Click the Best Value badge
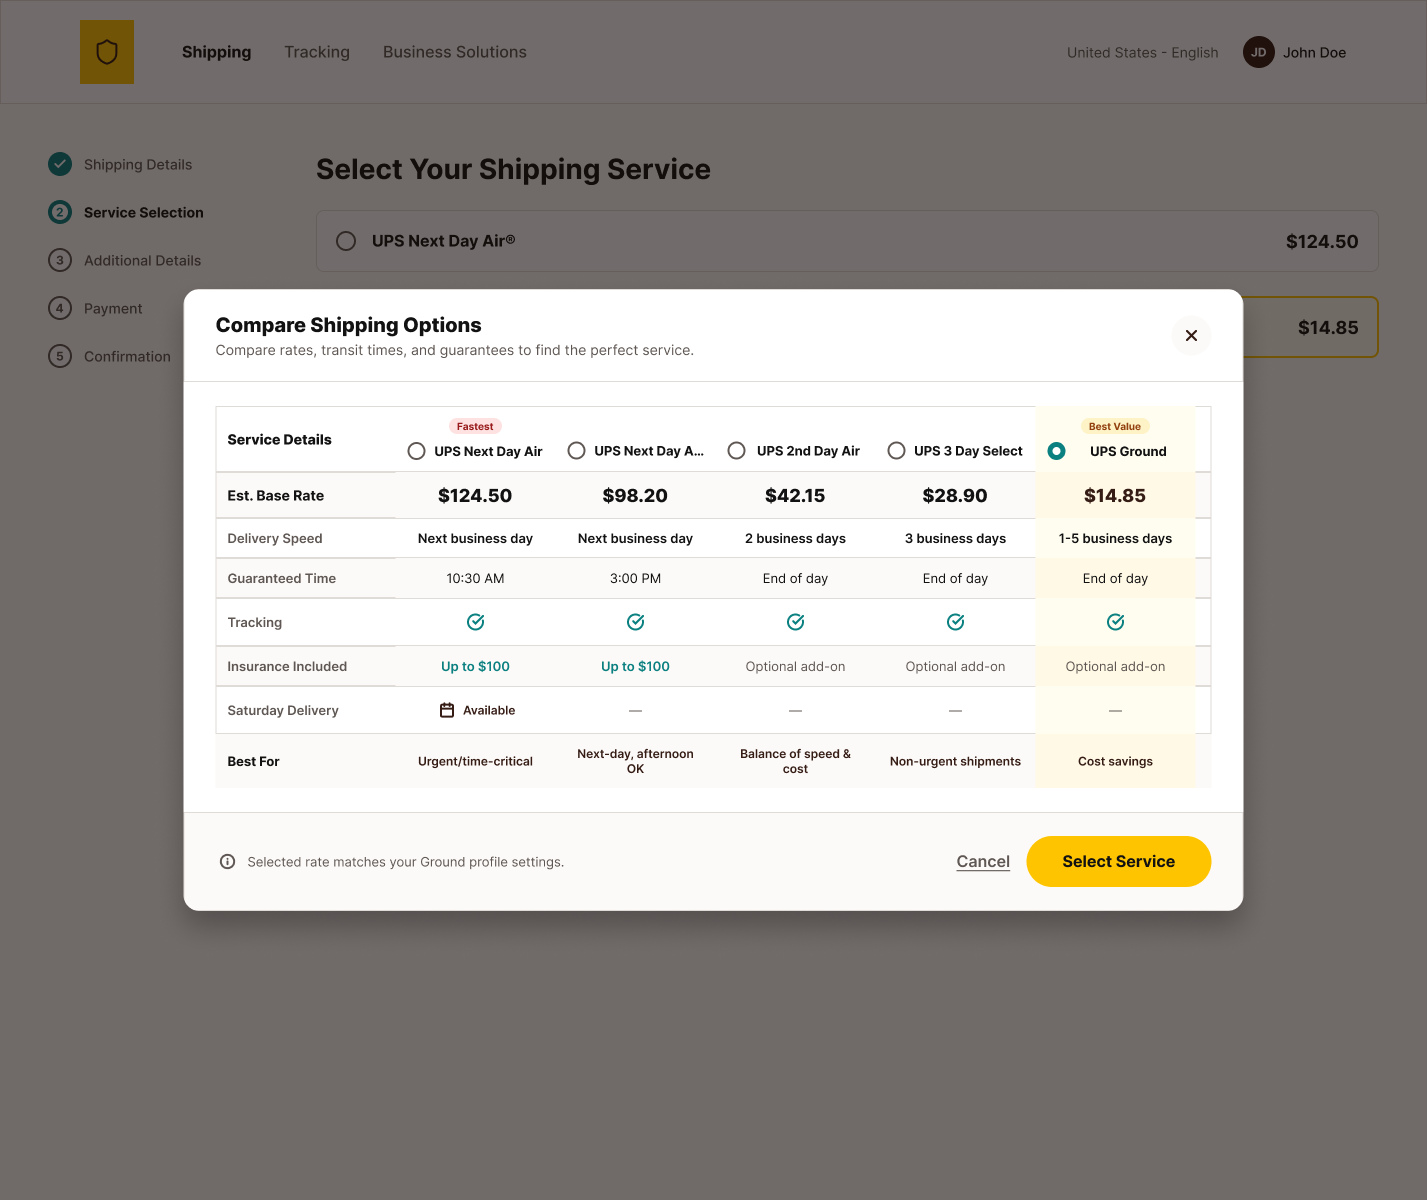Viewport: 1427px width, 1200px height. point(1115,426)
